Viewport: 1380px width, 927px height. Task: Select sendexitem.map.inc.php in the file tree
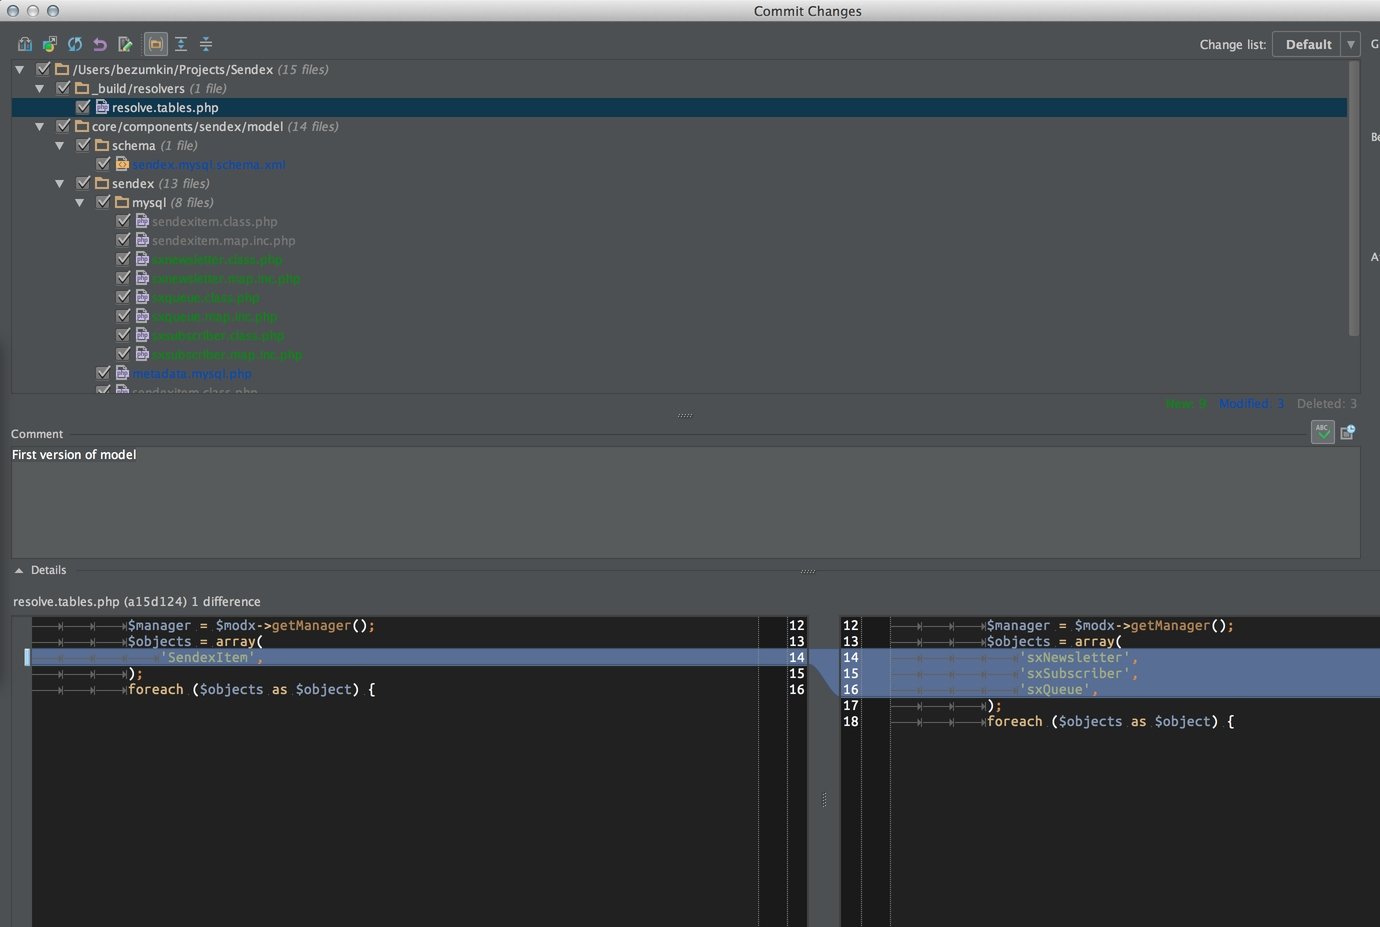223,240
